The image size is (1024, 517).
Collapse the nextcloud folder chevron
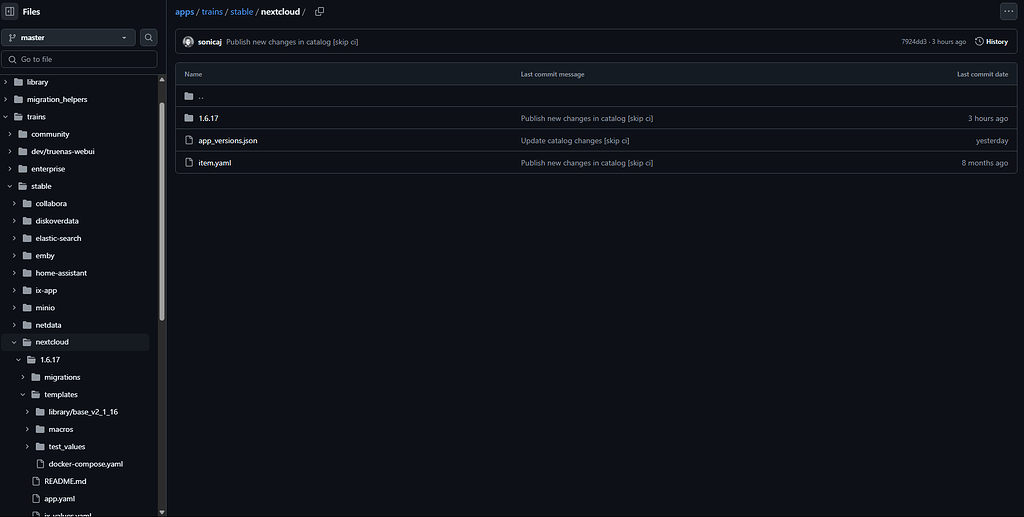pyautogui.click(x=14, y=342)
